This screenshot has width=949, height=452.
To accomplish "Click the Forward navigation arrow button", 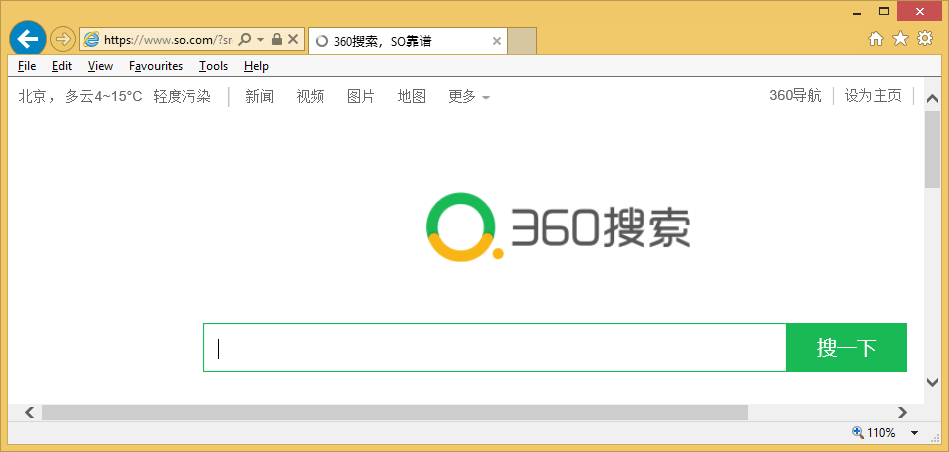I will tap(61, 40).
